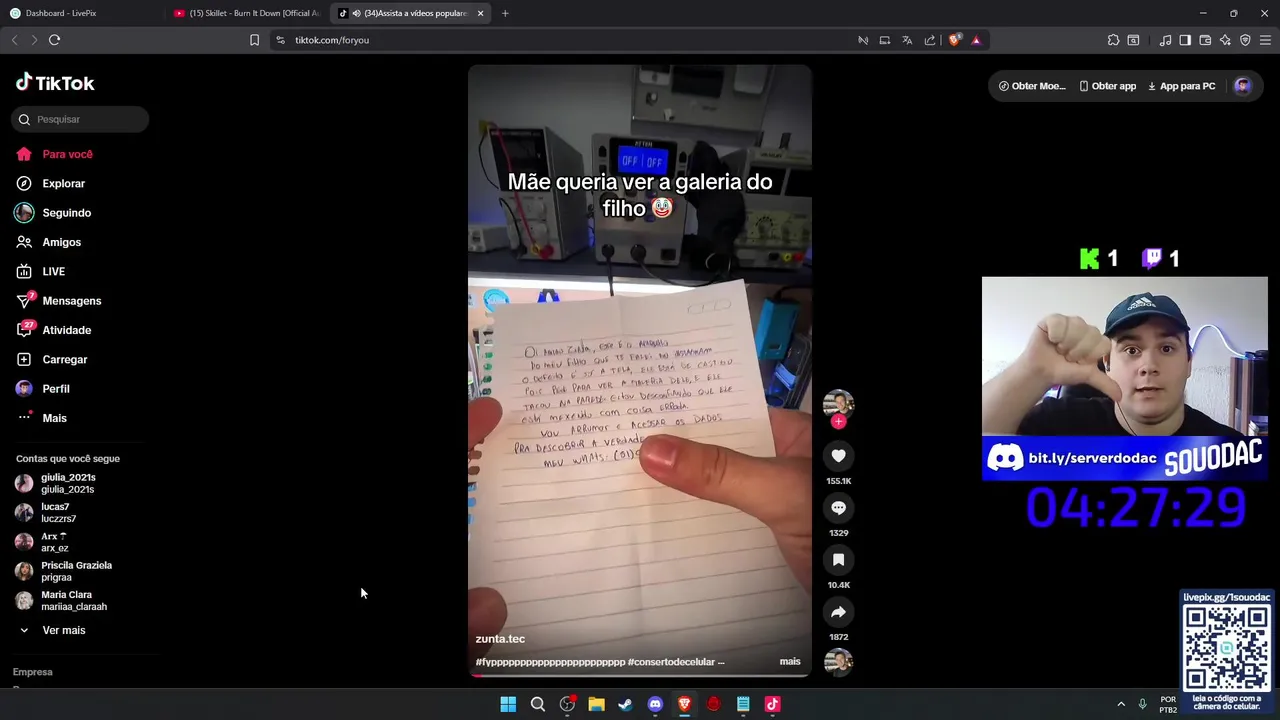1280x720 pixels.
Task: Open the creator avatar beside video
Action: click(838, 404)
